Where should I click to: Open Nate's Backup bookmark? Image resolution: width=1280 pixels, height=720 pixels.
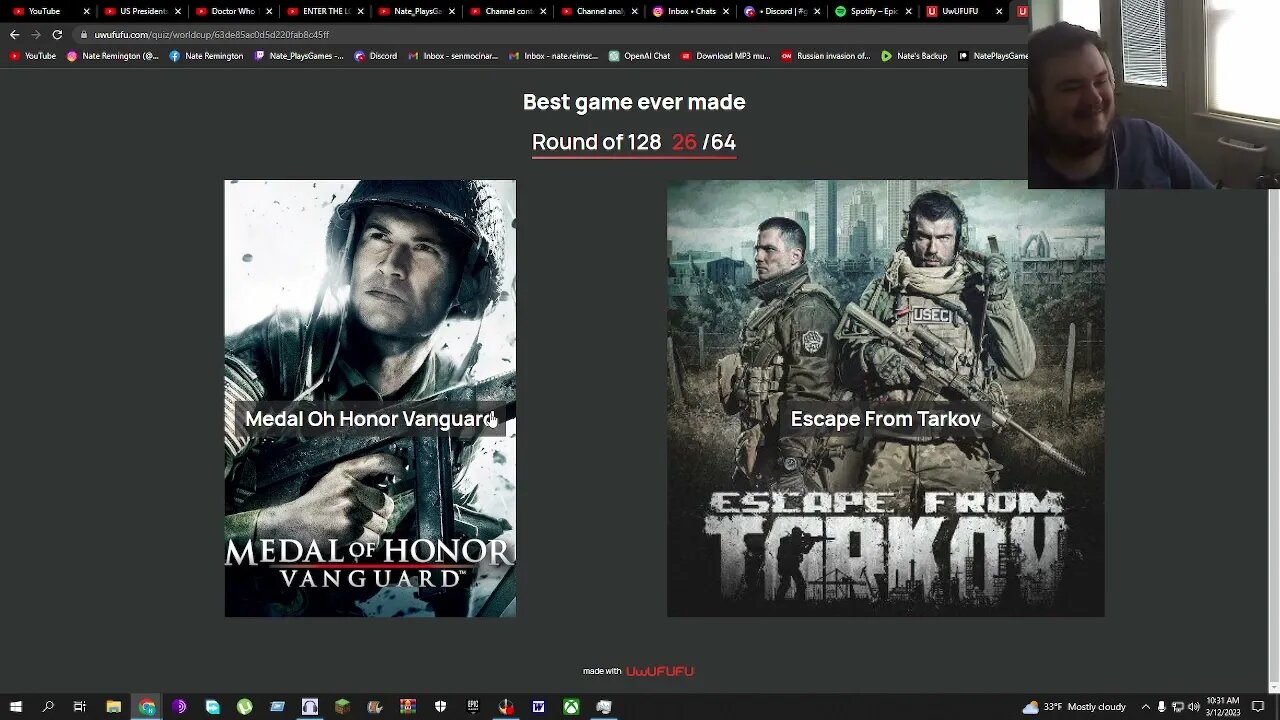coord(914,56)
